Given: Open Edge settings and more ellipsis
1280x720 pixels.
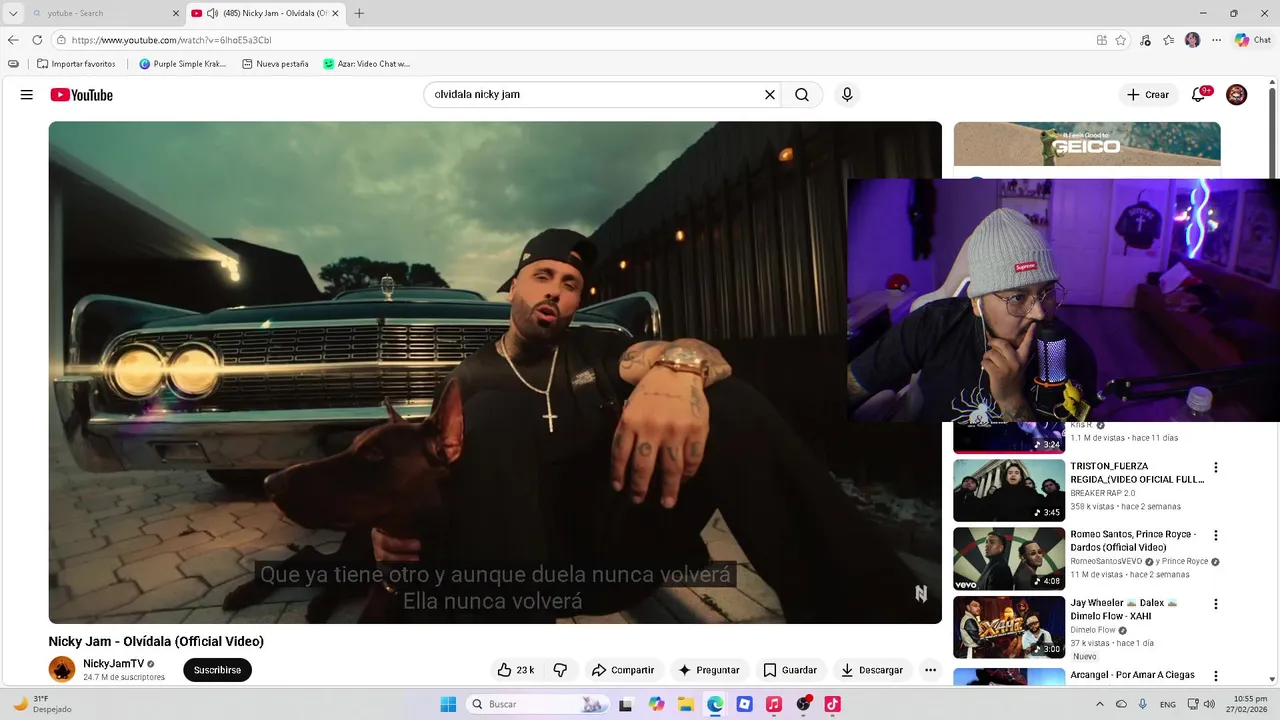Looking at the screenshot, I should [x=1216, y=40].
